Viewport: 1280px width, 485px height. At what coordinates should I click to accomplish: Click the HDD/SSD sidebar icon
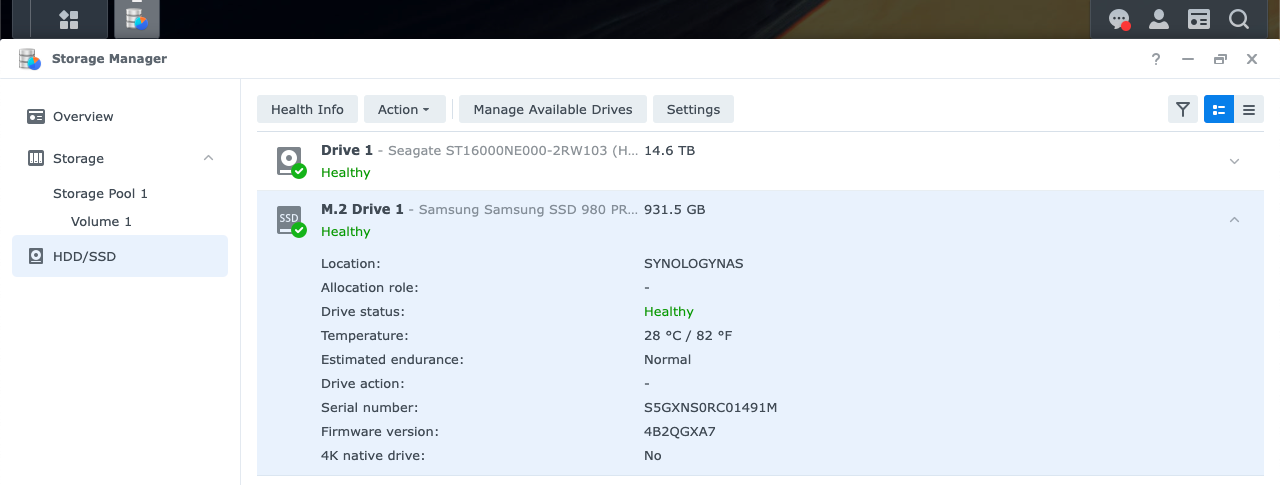coord(36,256)
